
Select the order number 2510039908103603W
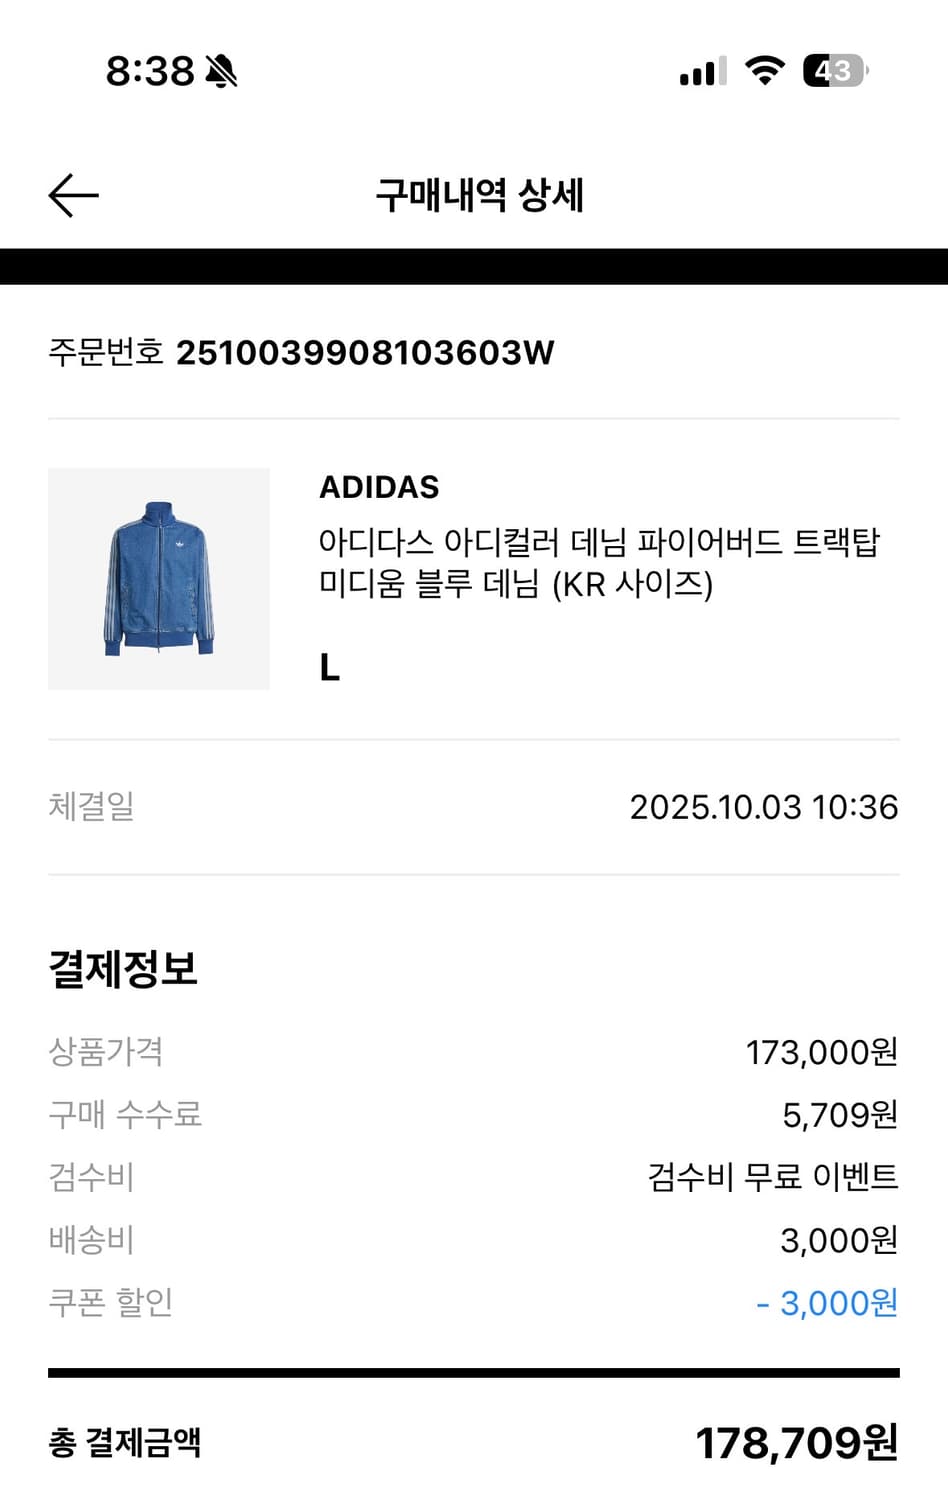point(365,352)
